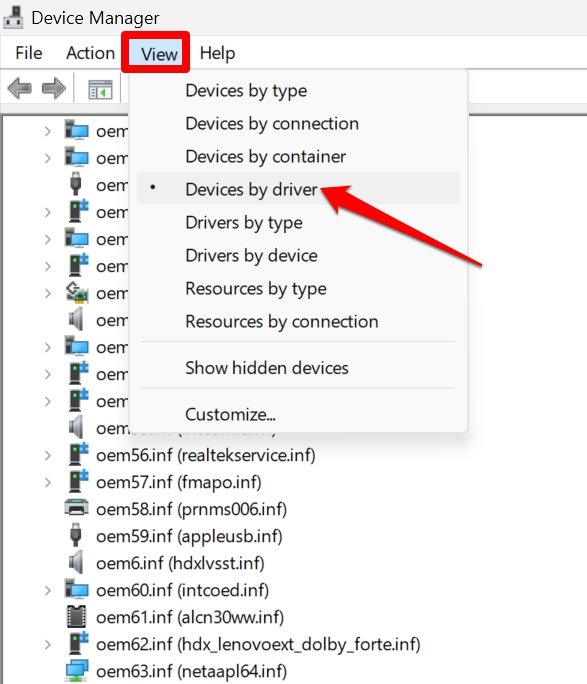Open the File menu

29,53
